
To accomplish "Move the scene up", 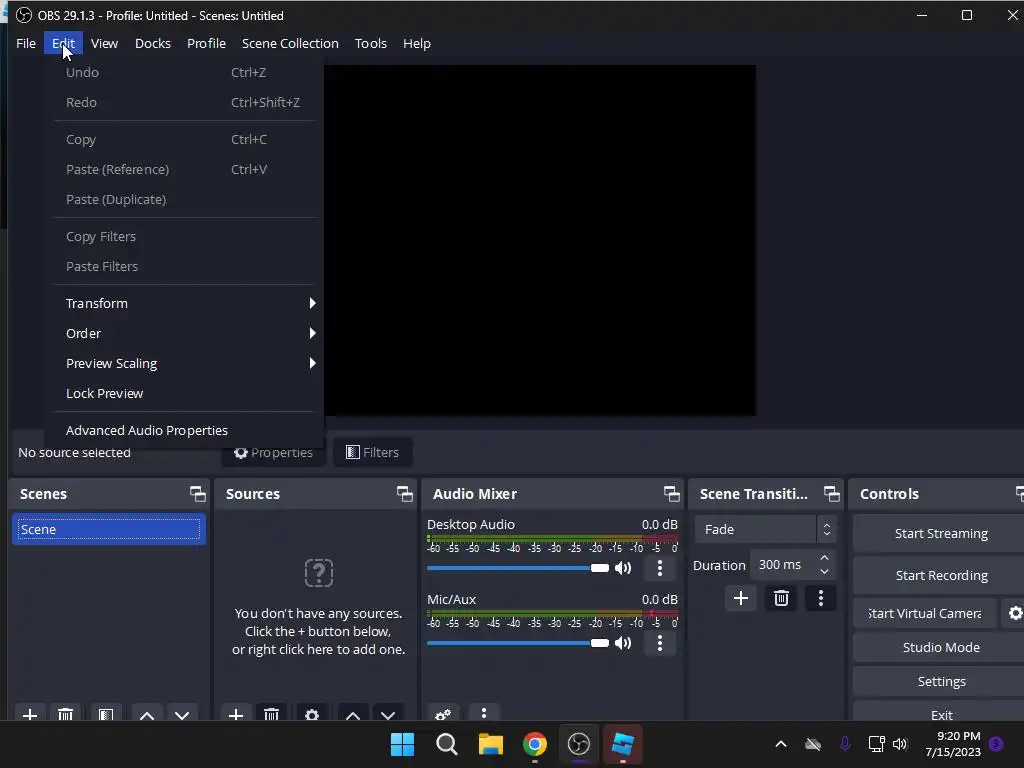I will [x=147, y=714].
